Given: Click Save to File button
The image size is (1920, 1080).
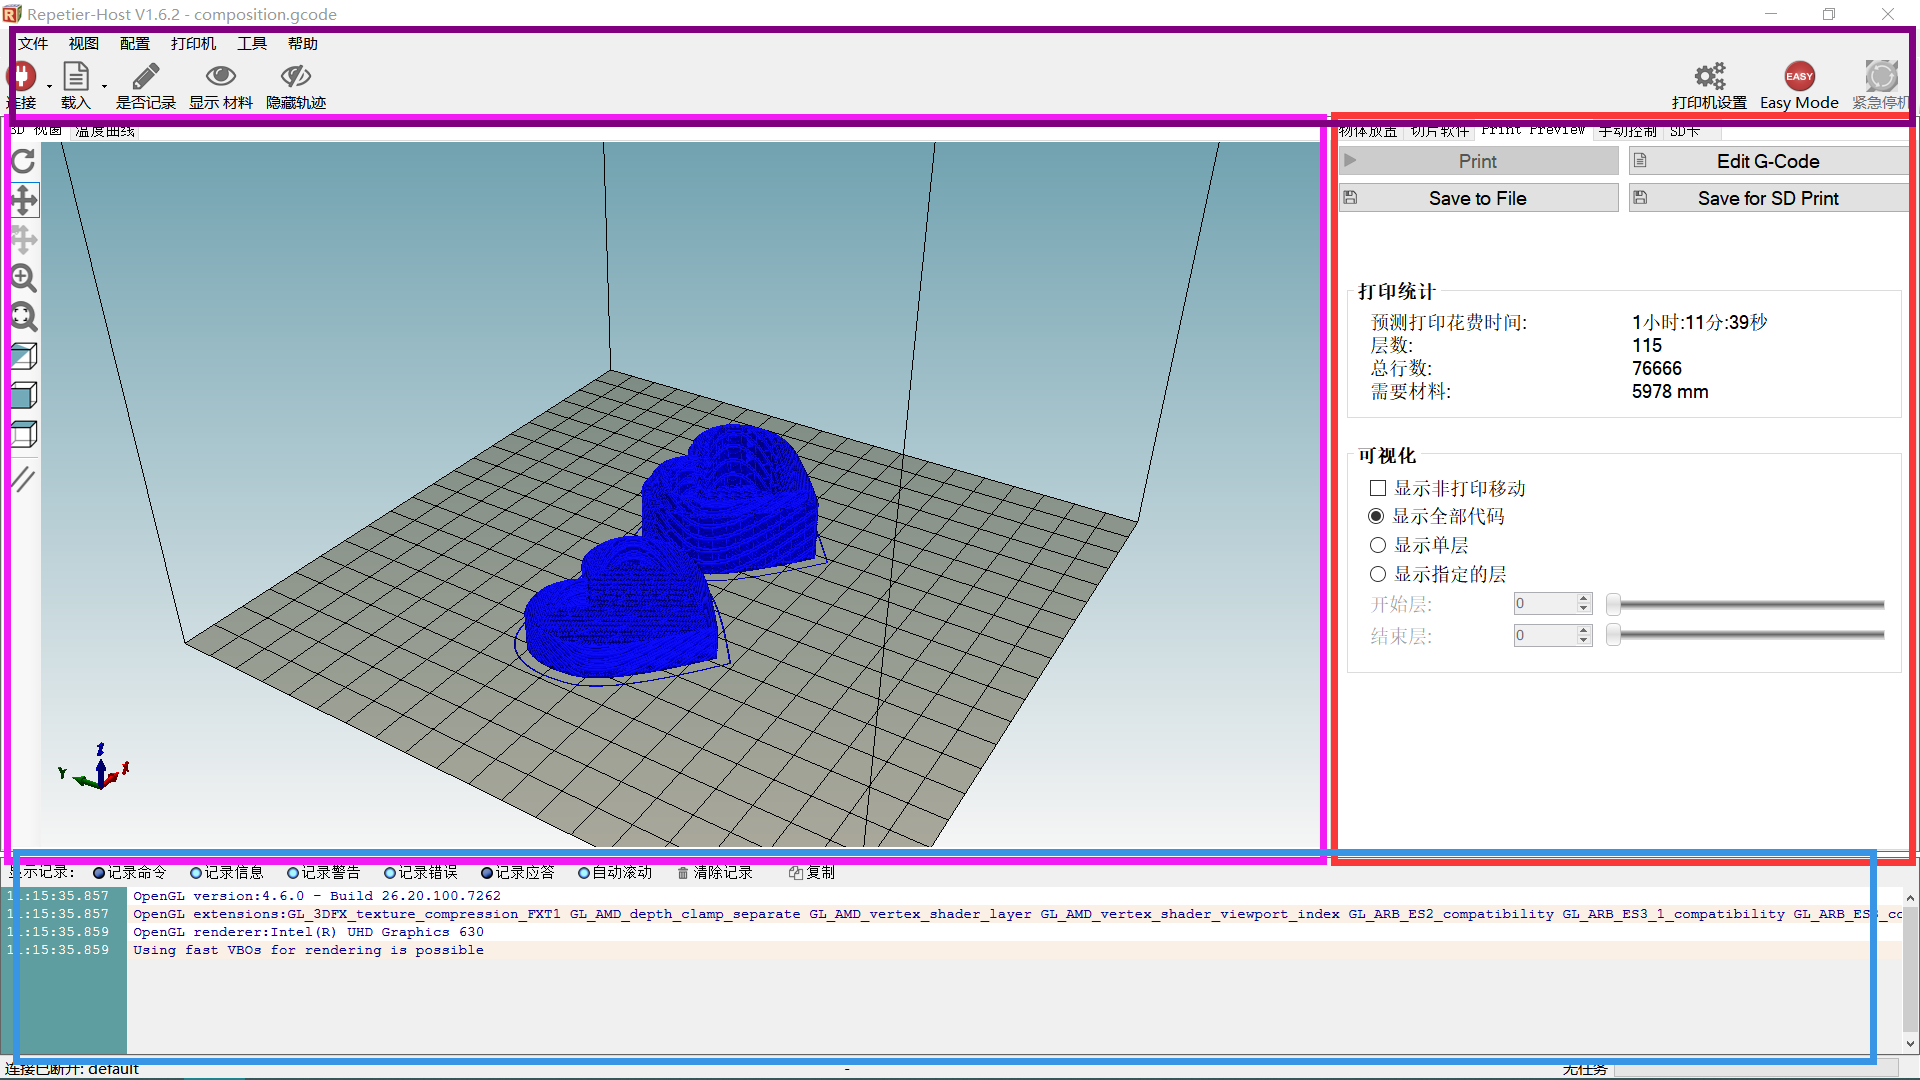Looking at the screenshot, I should pyautogui.click(x=1477, y=198).
